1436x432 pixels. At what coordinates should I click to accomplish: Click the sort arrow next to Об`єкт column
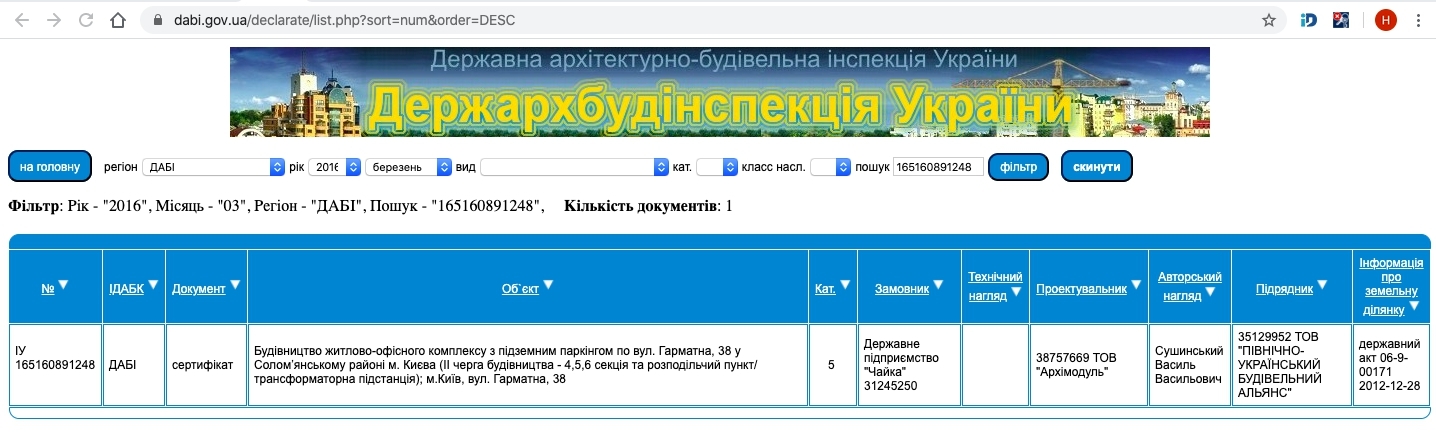[x=548, y=285]
